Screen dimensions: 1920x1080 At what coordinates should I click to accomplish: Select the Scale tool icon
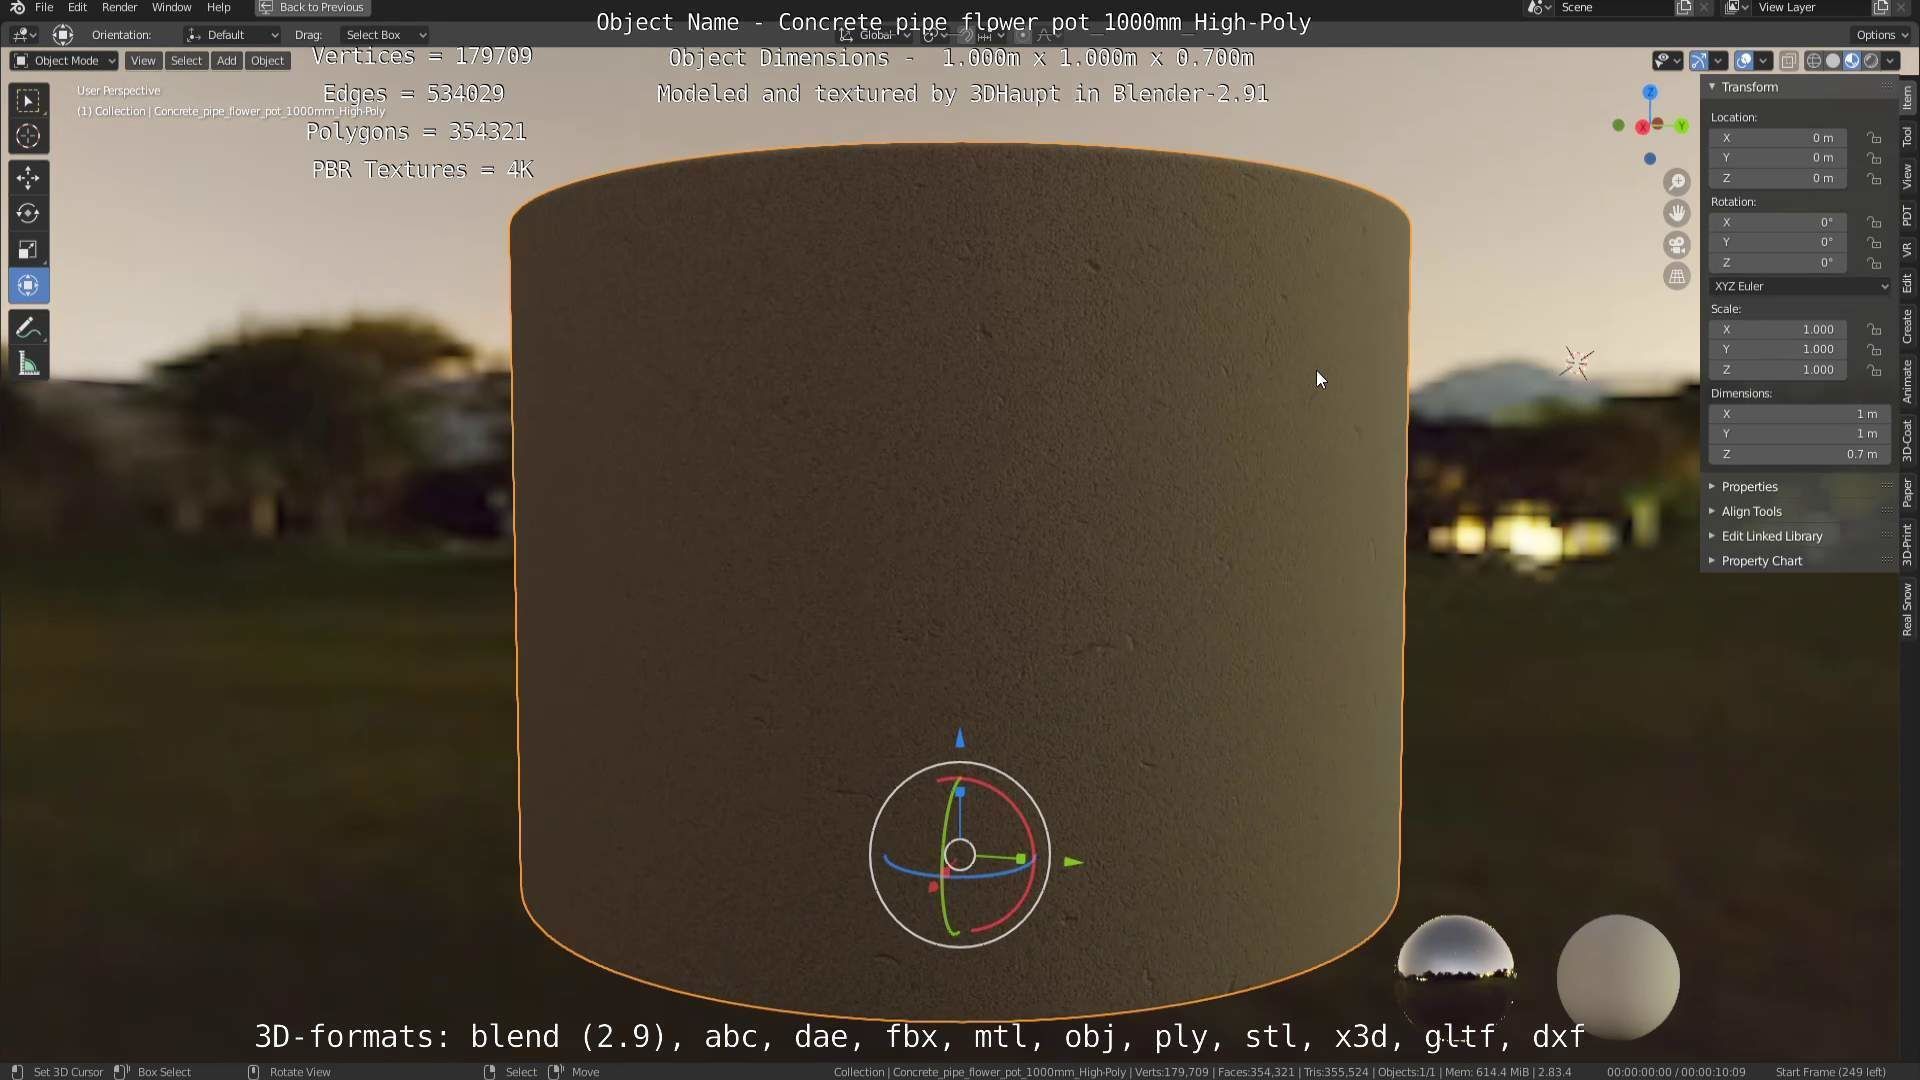pyautogui.click(x=28, y=250)
